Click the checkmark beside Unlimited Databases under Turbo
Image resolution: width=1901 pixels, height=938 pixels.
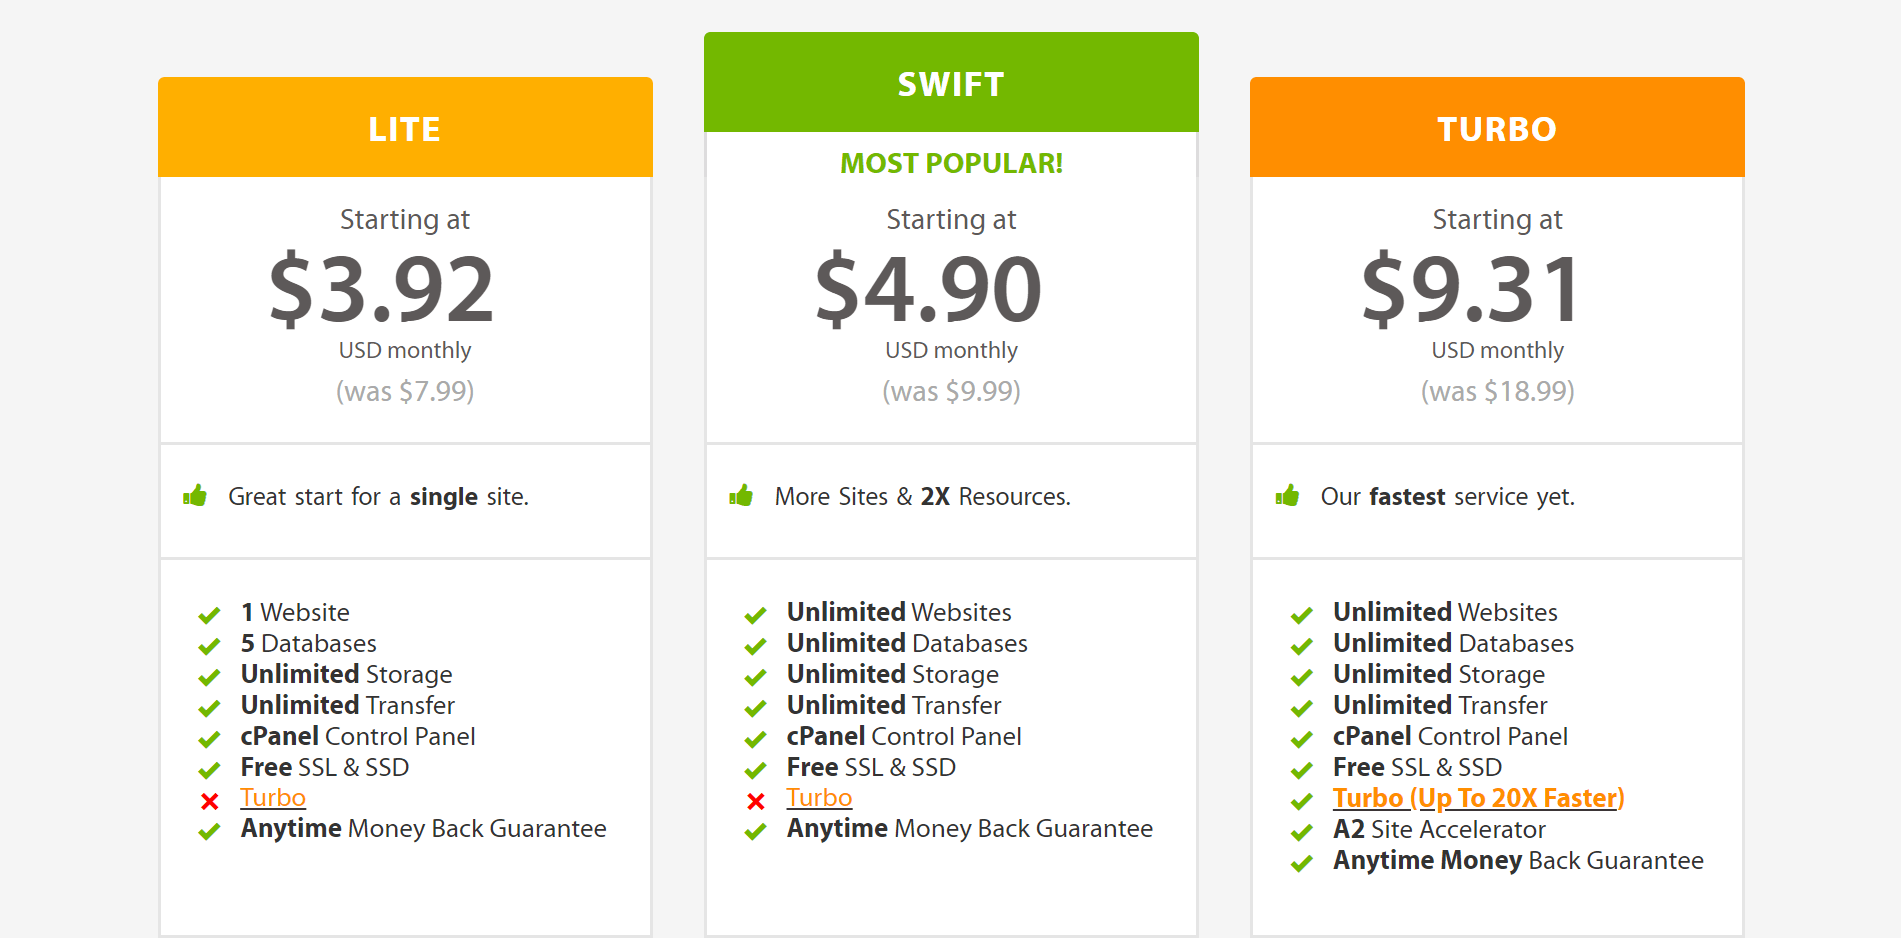(x=1302, y=645)
